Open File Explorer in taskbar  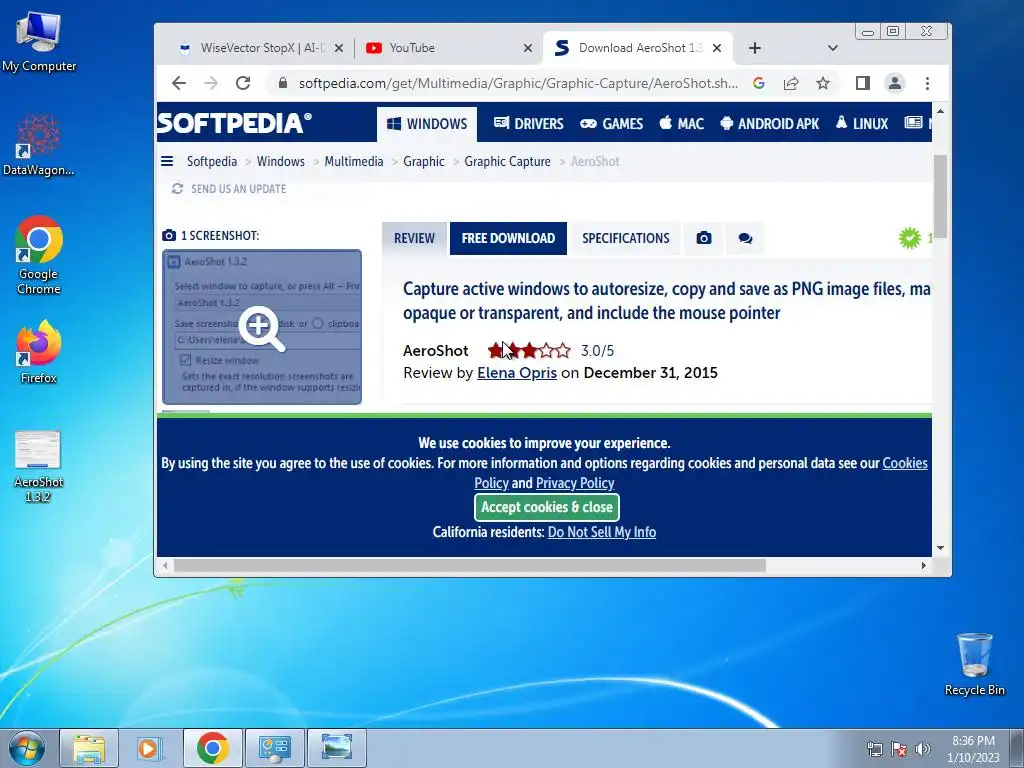click(89, 748)
